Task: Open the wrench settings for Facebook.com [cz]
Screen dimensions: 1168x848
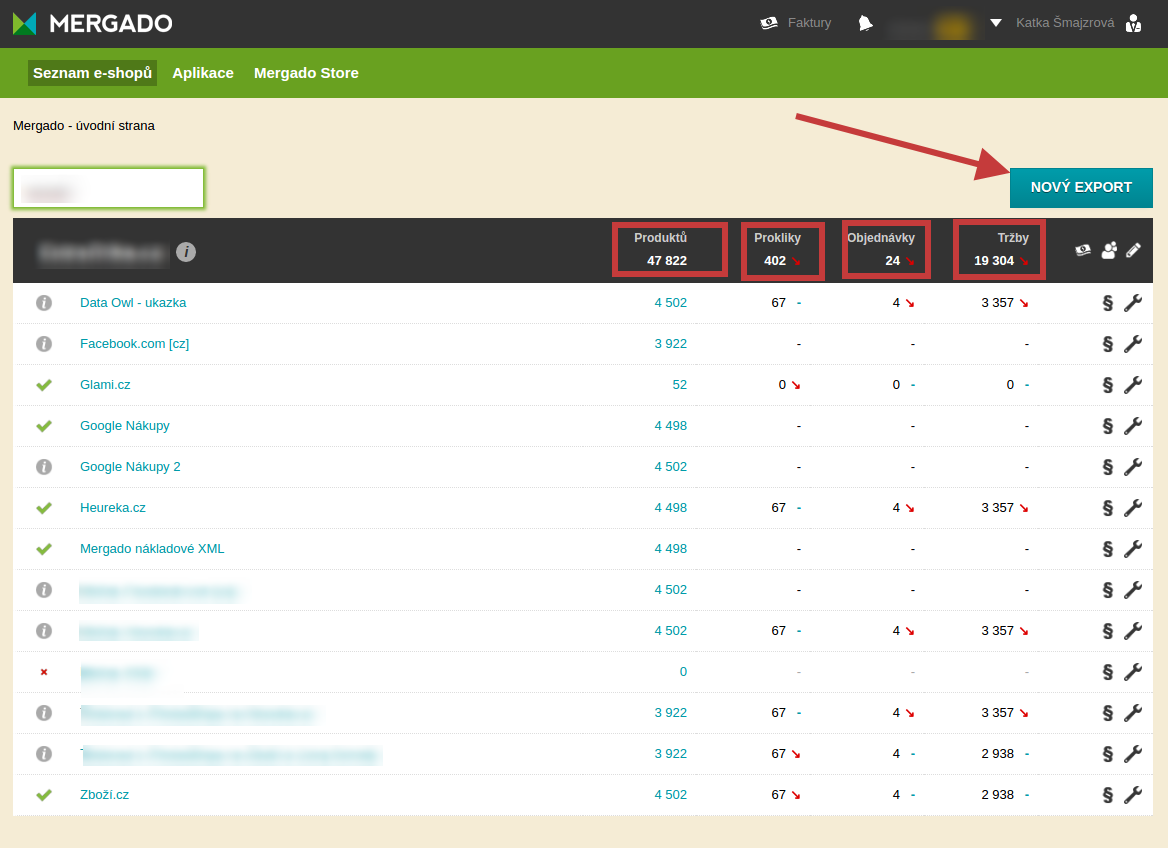Action: click(1133, 344)
